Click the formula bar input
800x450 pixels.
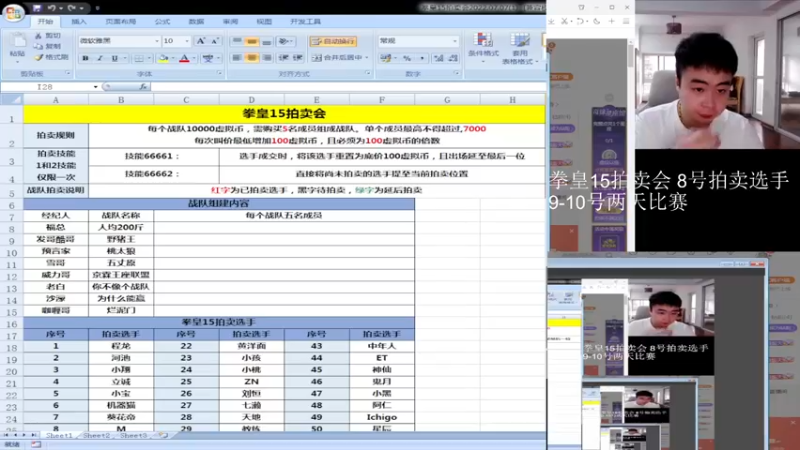tap(347, 87)
